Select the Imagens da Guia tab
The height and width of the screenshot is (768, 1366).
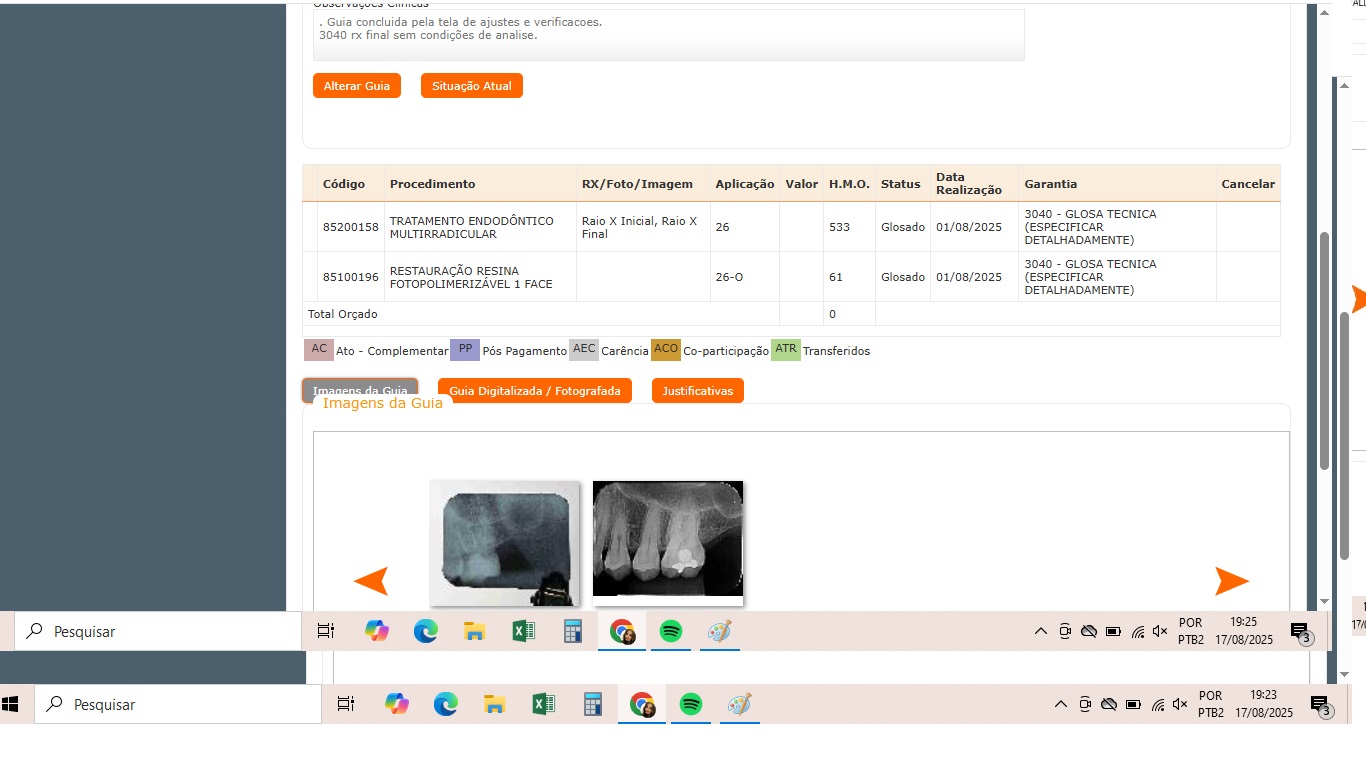point(360,389)
